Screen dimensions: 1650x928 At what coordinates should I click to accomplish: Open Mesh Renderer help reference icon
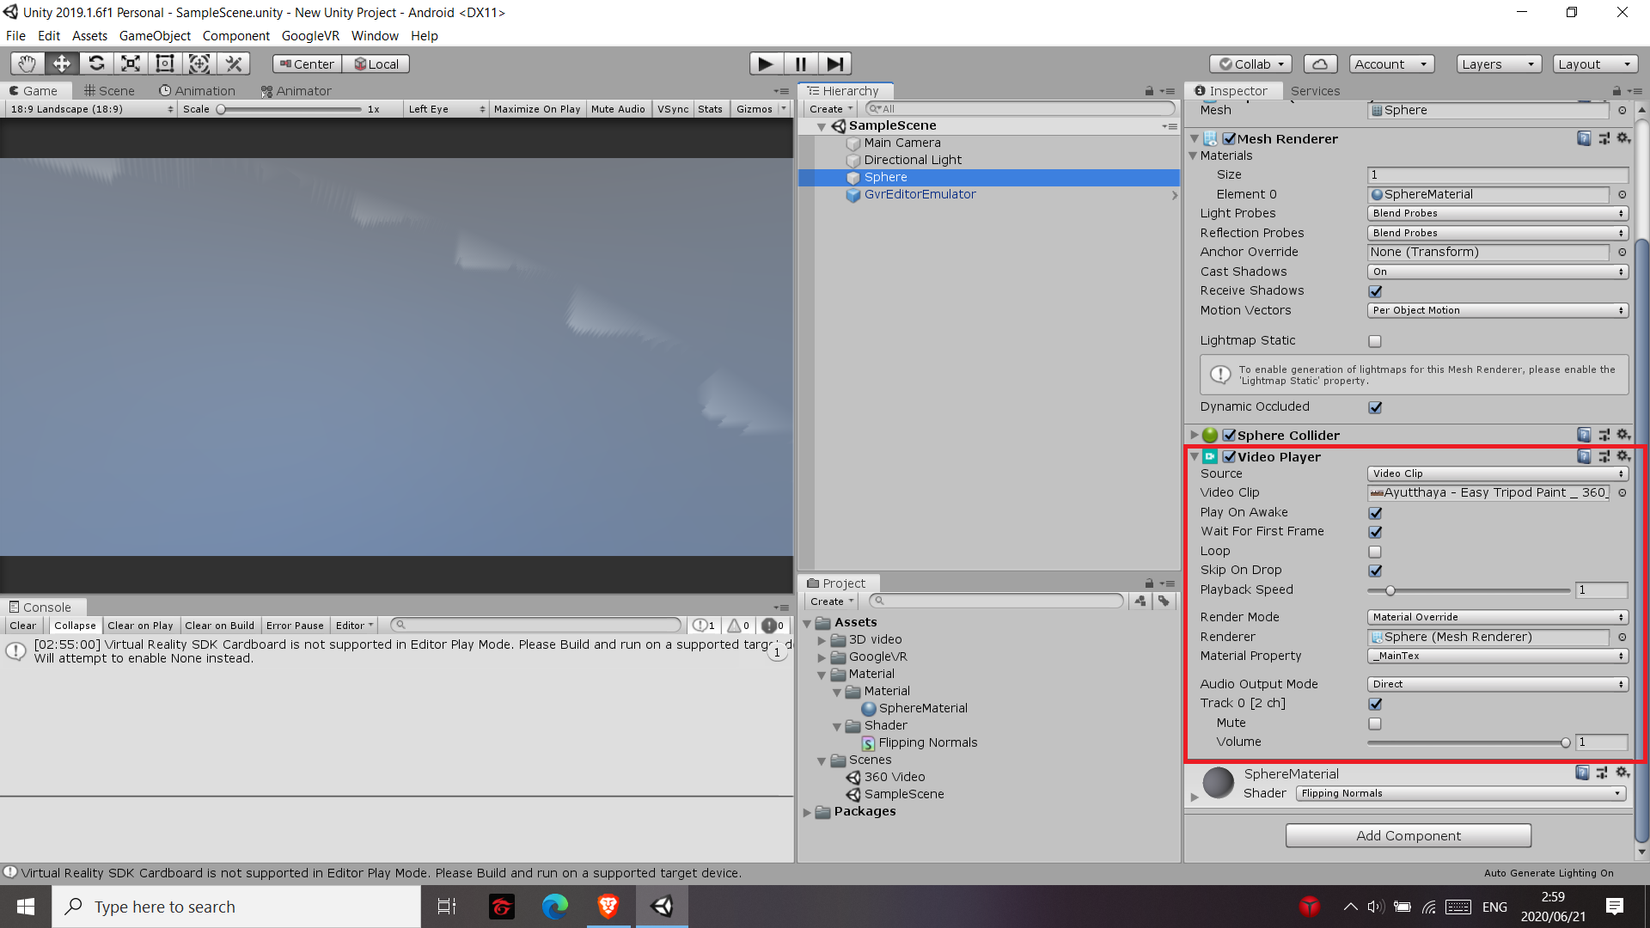tap(1584, 138)
